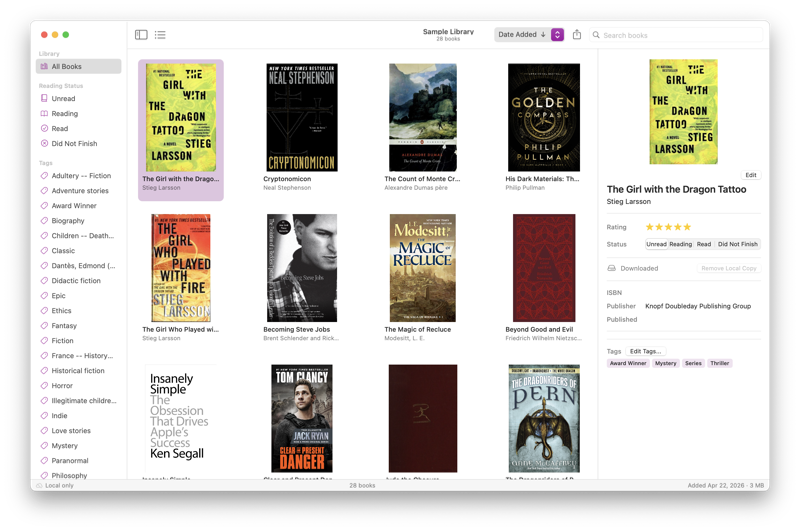Select the Love stories tag
The height and width of the screenshot is (531, 800).
pos(79,431)
